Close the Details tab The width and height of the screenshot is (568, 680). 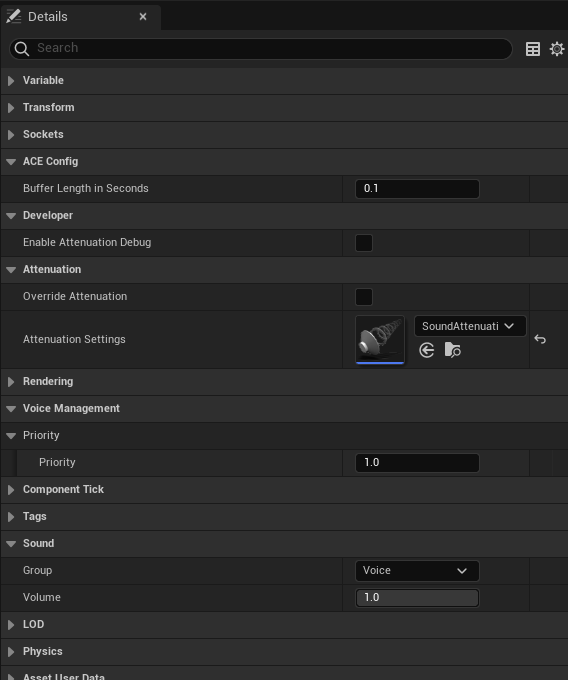[x=143, y=16]
